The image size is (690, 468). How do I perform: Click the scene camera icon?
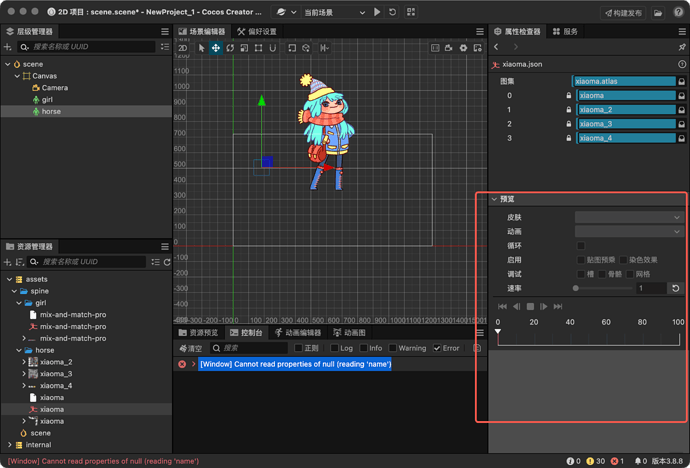(449, 48)
